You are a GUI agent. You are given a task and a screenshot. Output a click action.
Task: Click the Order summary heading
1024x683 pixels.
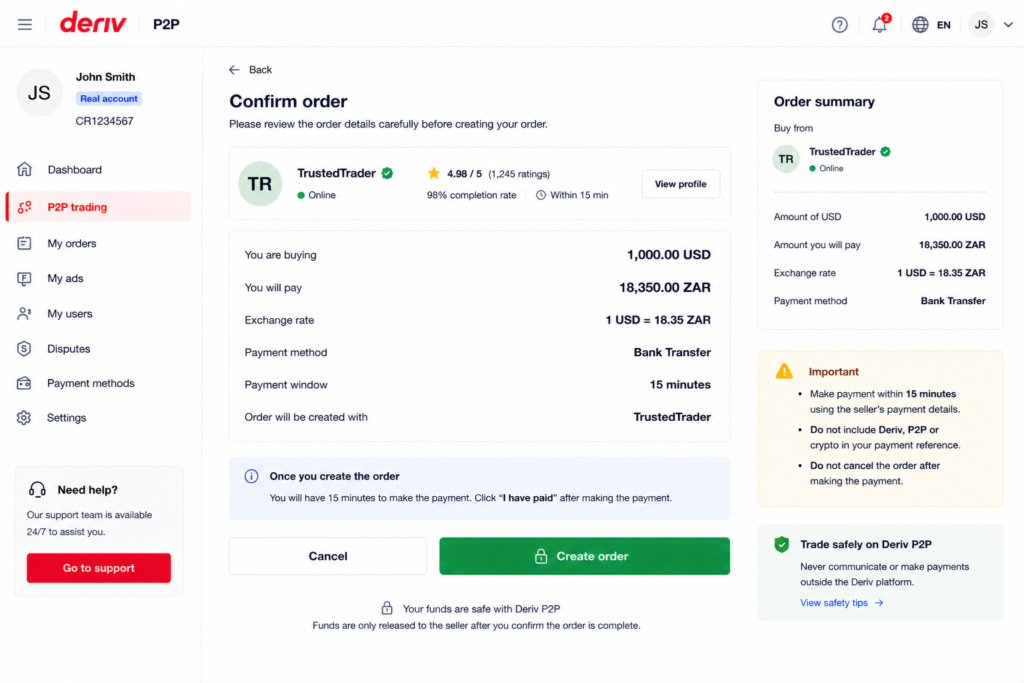[824, 102]
